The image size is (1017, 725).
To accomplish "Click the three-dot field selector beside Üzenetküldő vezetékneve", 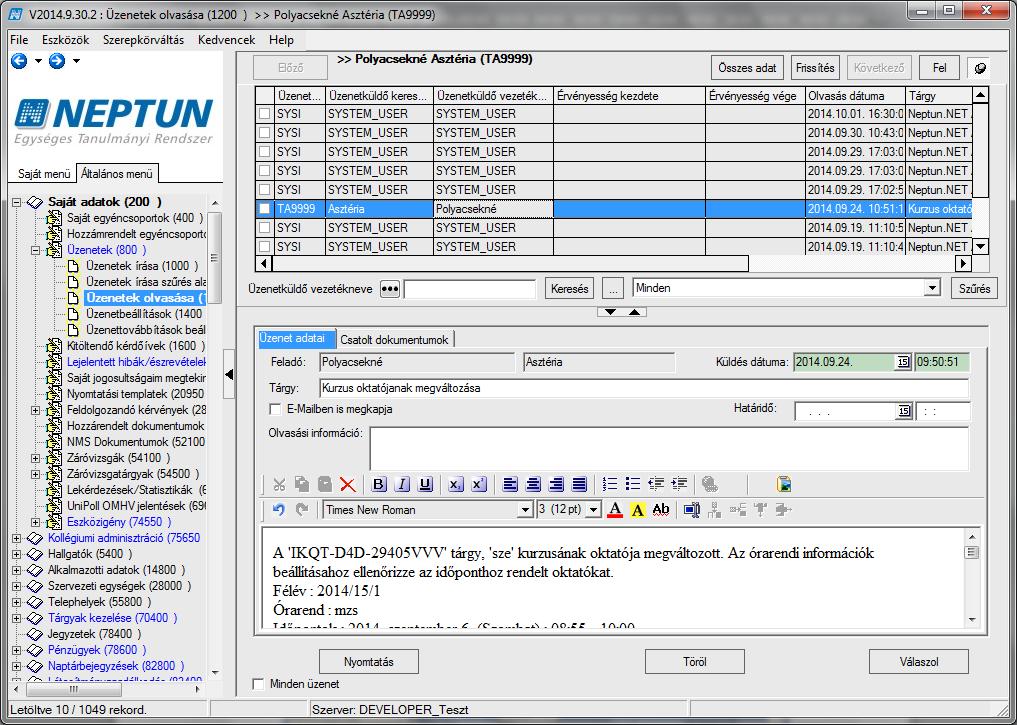I will pyautogui.click(x=390, y=289).
